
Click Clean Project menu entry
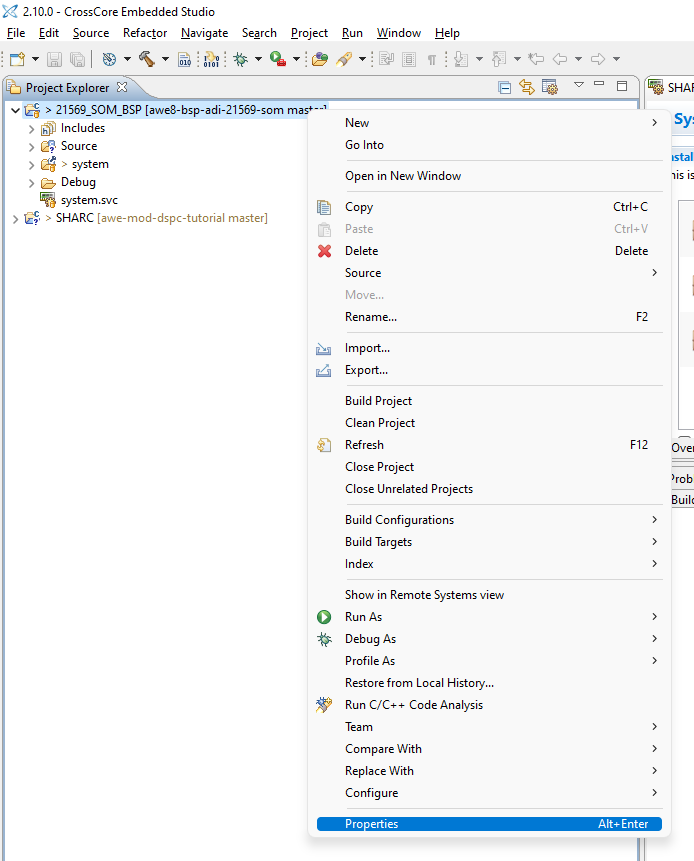coord(380,423)
